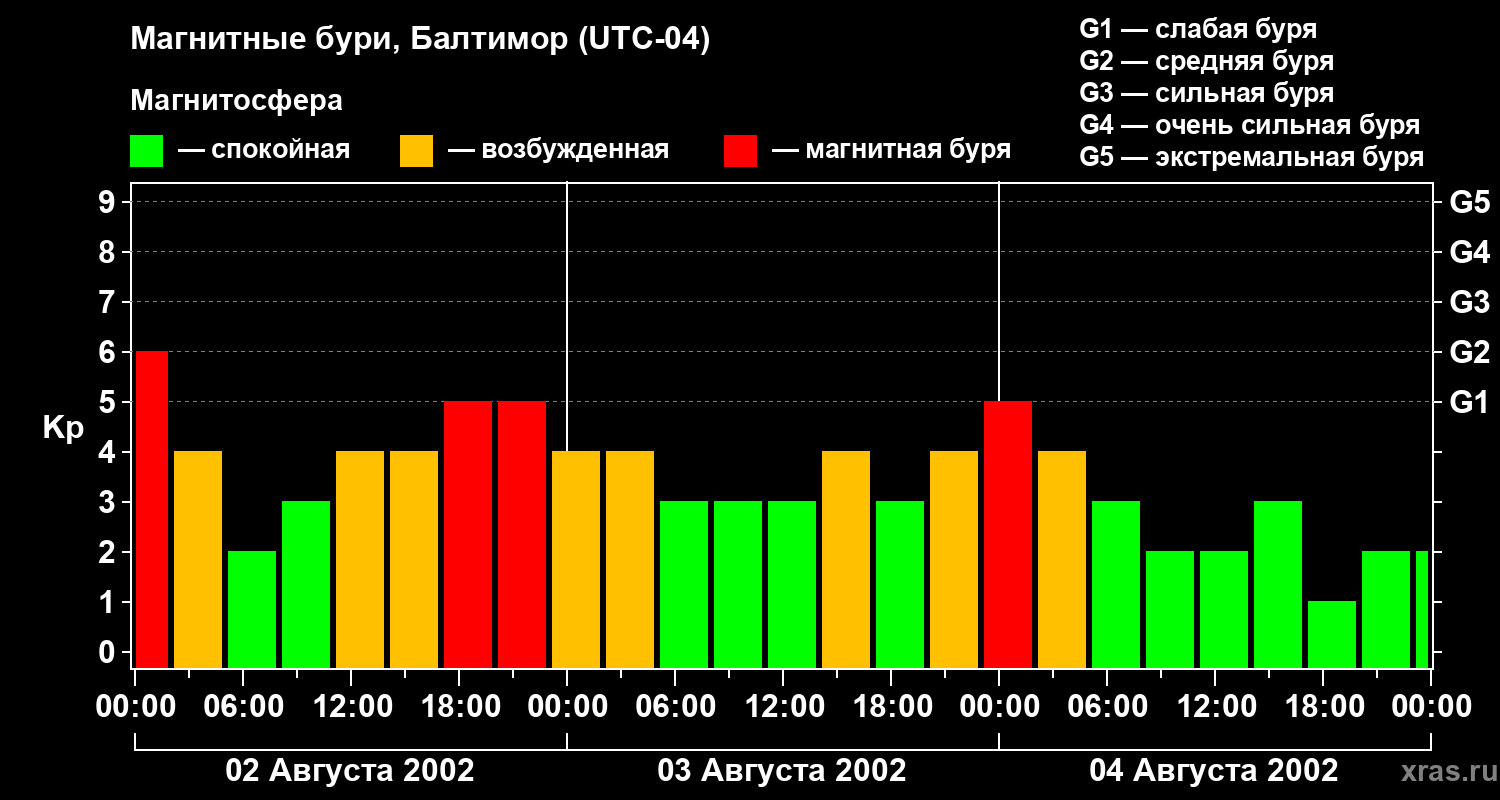The image size is (1500, 800).
Task: Select the shortest green bar at Kp 1
Action: pos(1331,634)
